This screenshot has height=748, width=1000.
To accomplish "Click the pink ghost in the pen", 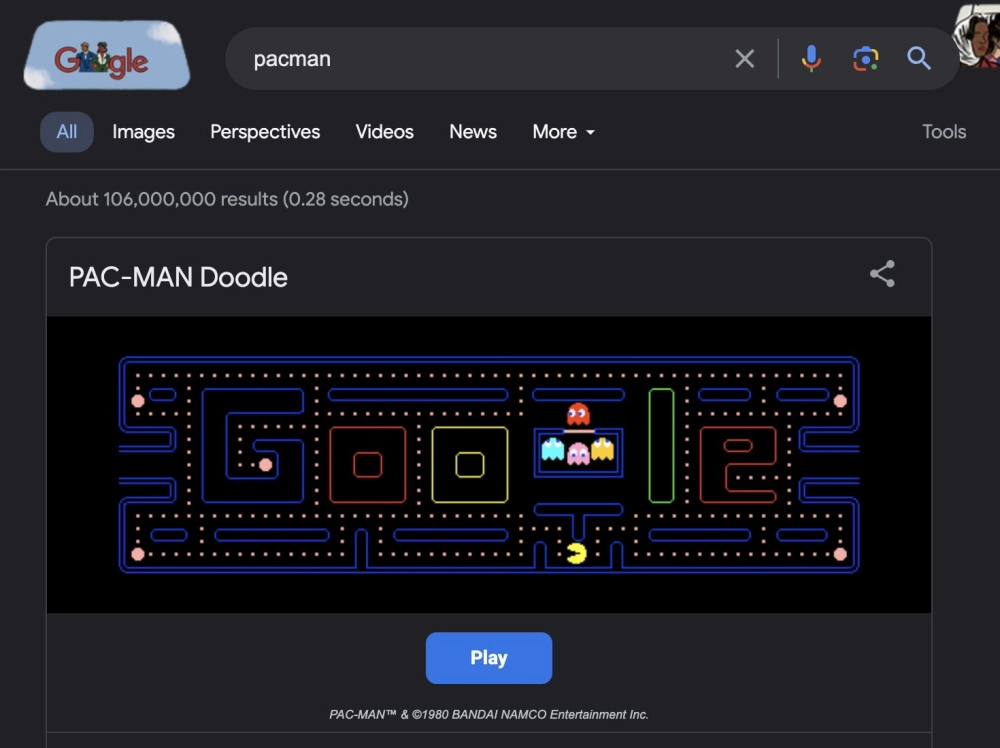I will [x=578, y=454].
